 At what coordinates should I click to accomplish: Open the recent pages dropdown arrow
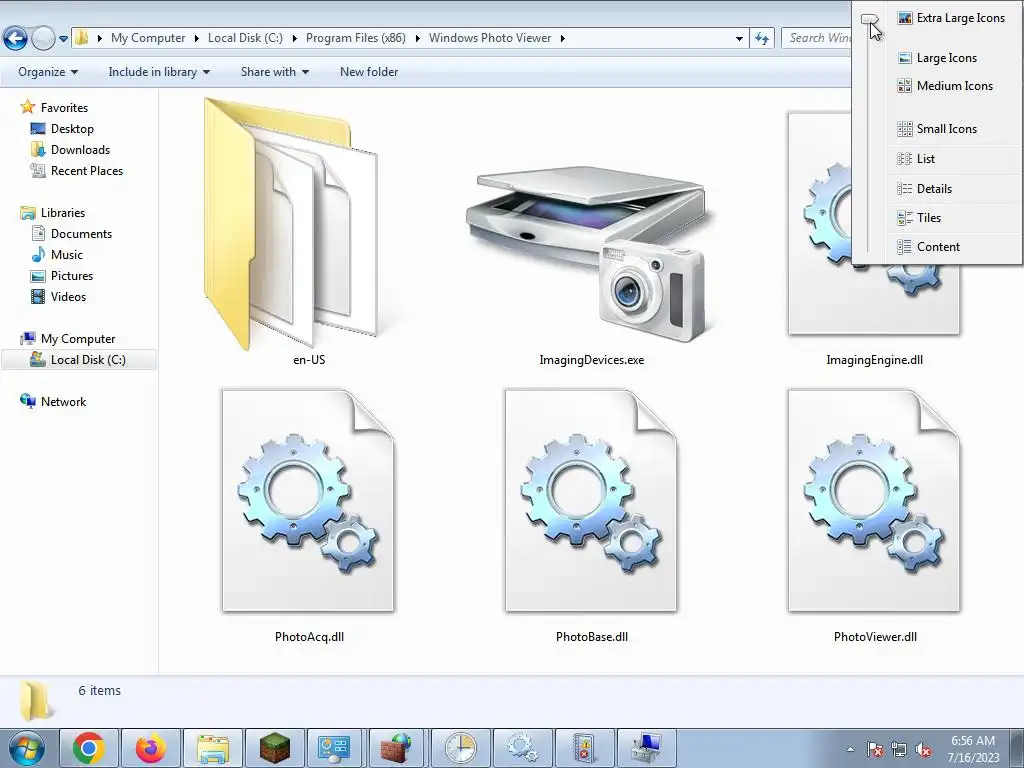(63, 39)
